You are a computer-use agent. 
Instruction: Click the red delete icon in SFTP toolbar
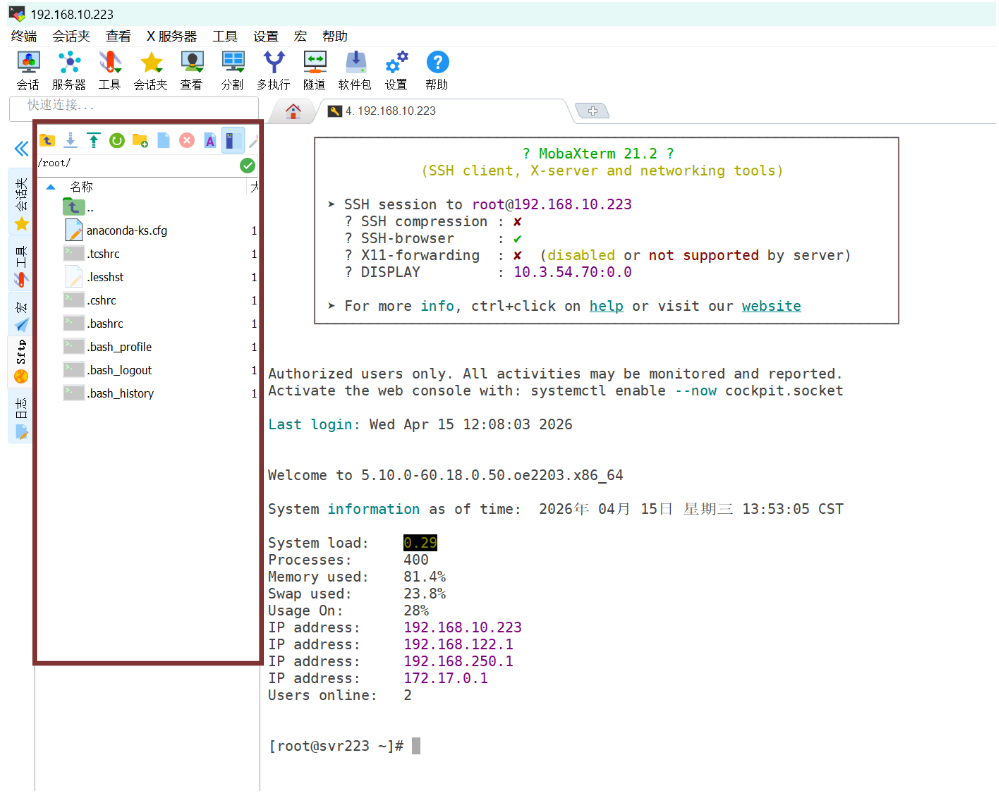(187, 140)
